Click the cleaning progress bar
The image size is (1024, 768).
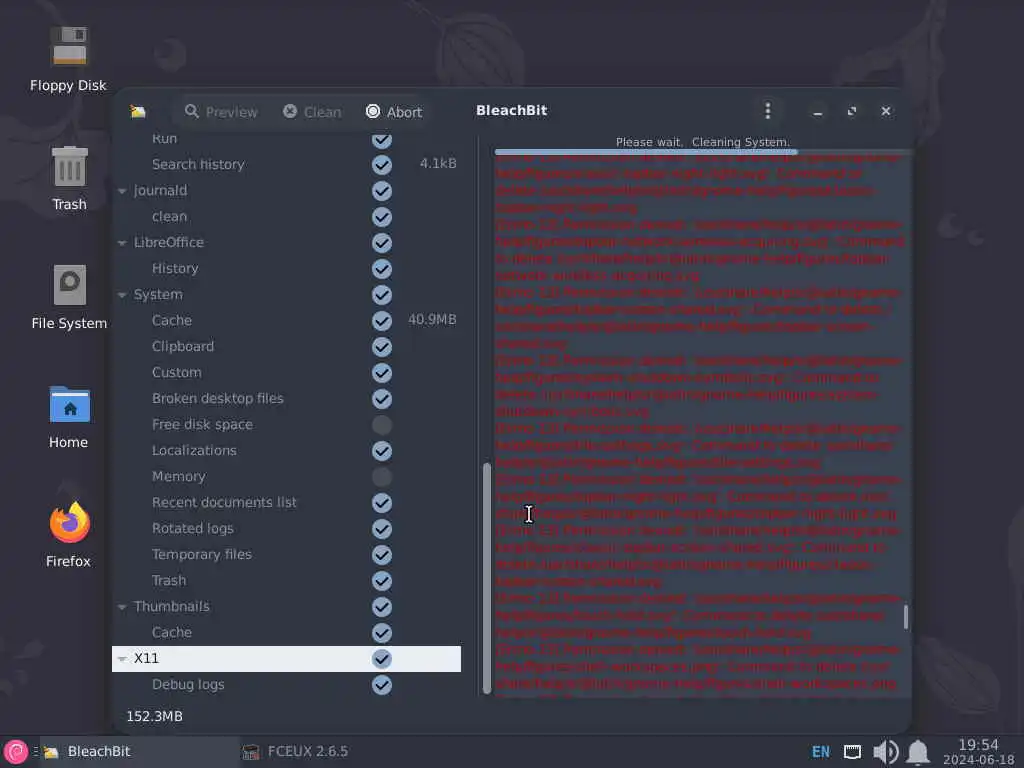click(702, 152)
